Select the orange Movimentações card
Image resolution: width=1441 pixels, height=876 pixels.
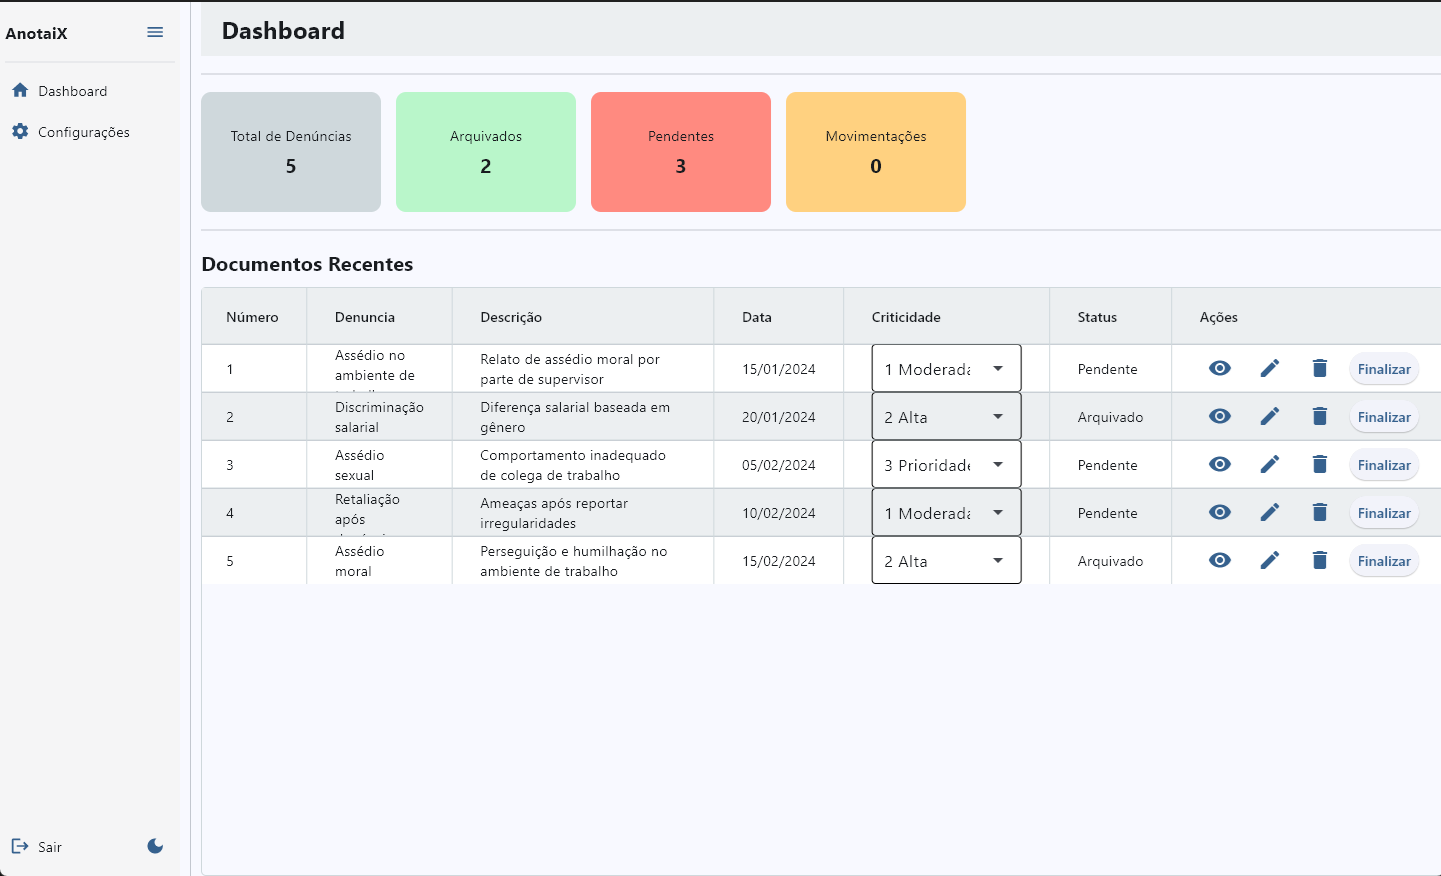coord(876,152)
